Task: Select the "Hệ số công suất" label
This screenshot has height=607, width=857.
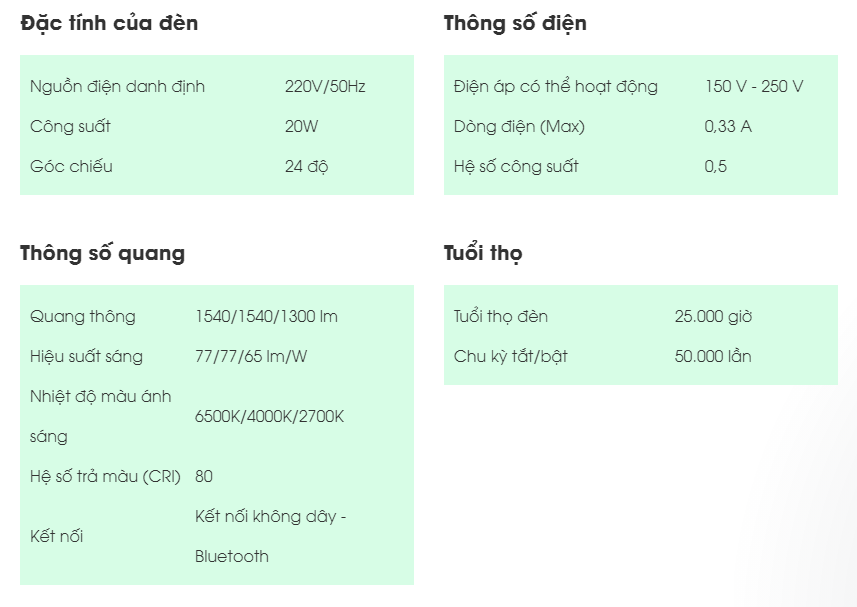Action: pos(516,166)
